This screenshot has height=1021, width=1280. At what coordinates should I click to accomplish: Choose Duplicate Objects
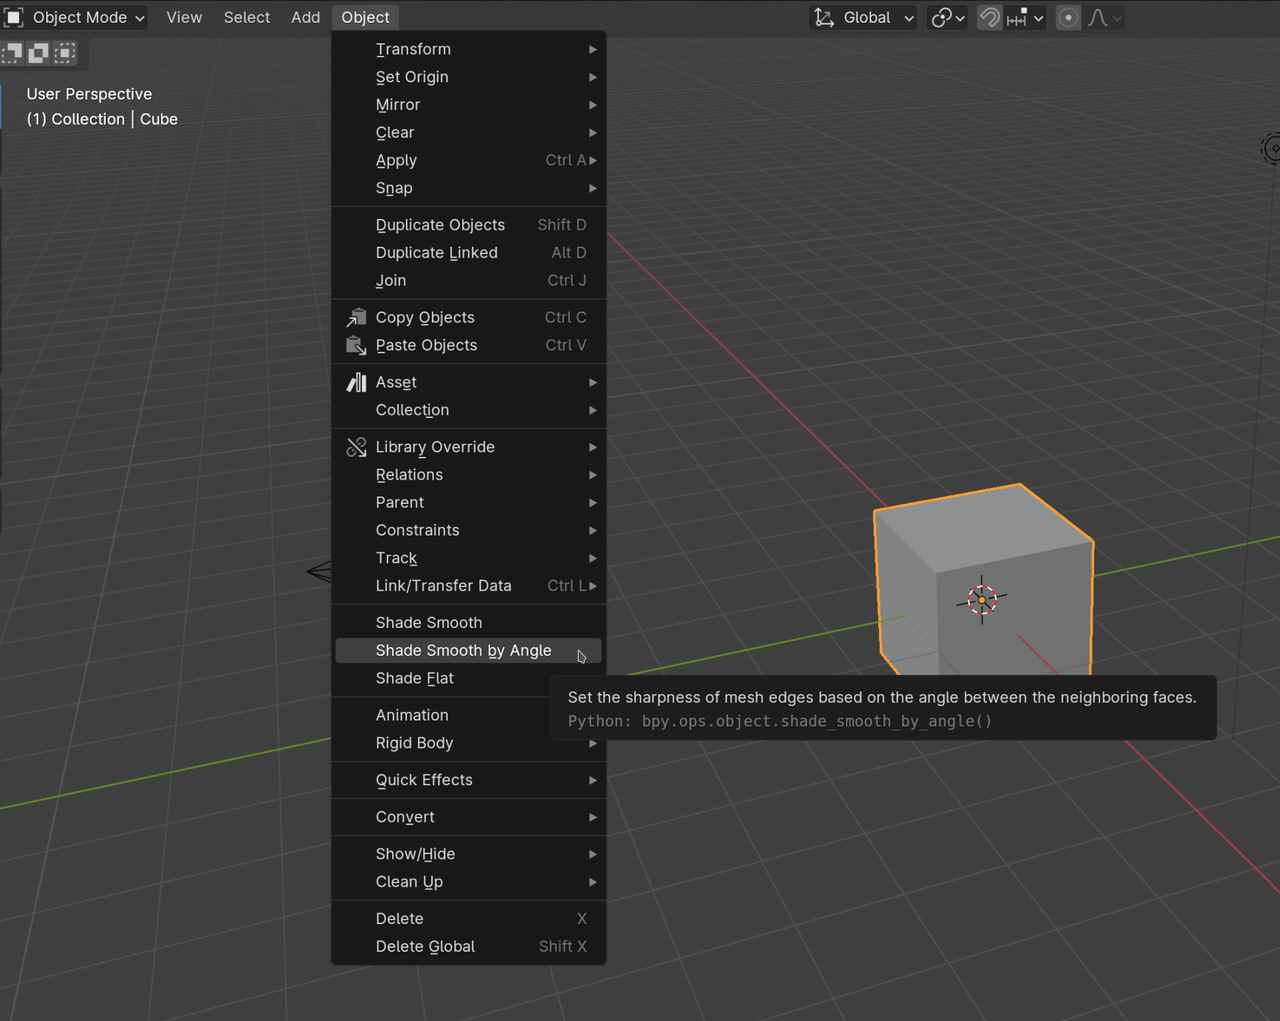pyautogui.click(x=468, y=225)
